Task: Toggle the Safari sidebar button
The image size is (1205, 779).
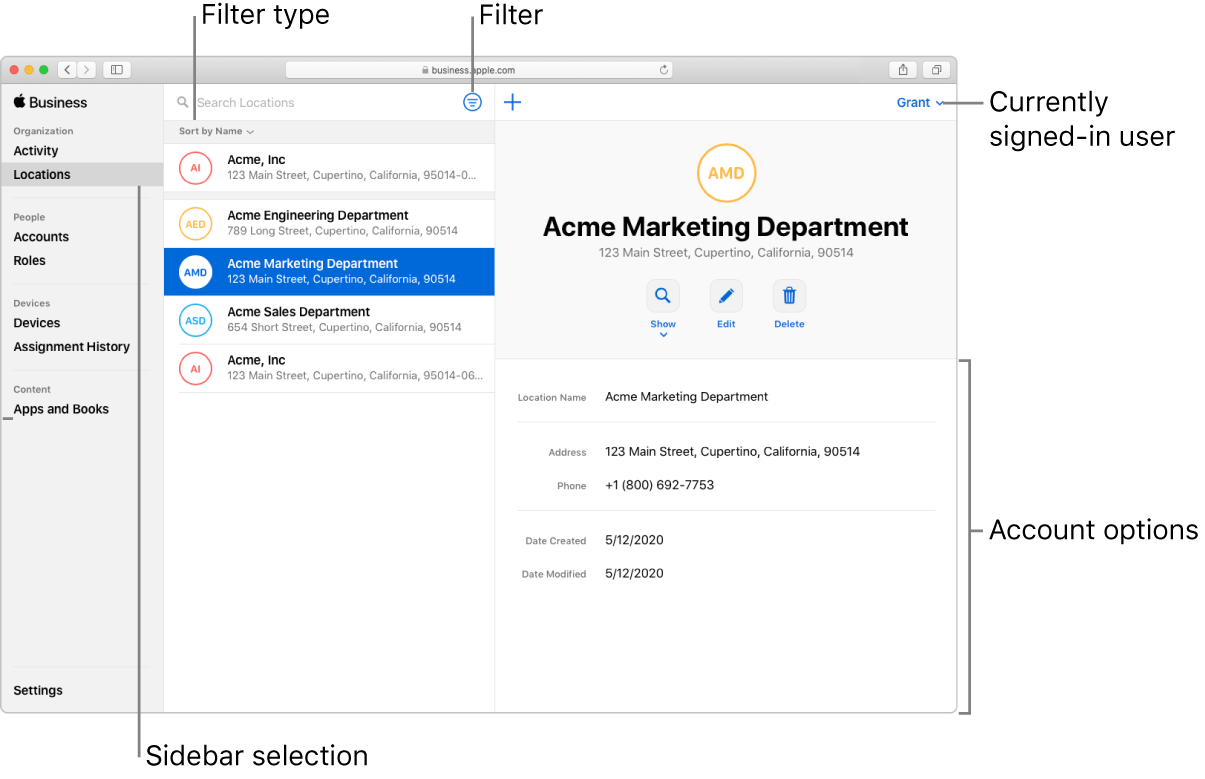Action: click(117, 70)
